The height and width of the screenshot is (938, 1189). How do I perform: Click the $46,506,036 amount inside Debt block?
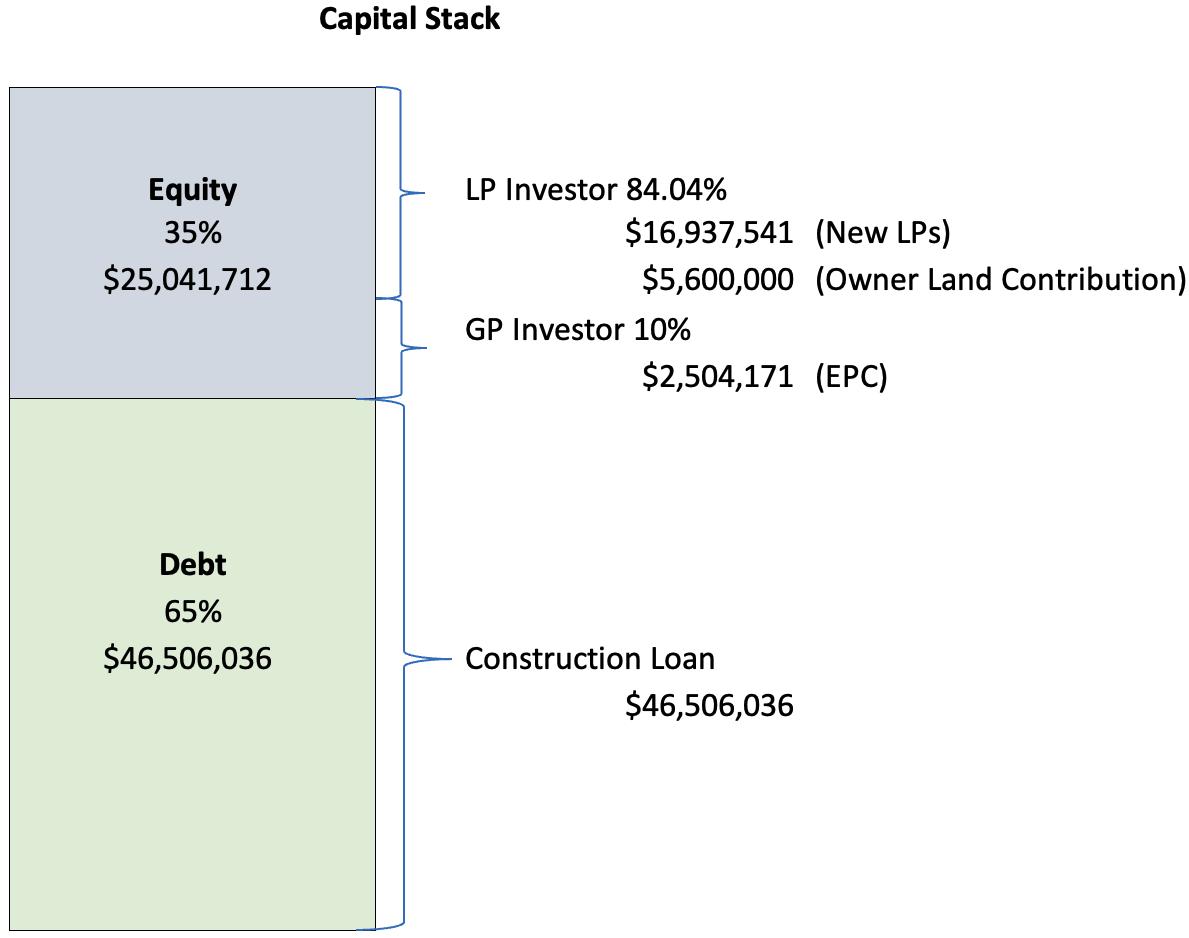187,659
